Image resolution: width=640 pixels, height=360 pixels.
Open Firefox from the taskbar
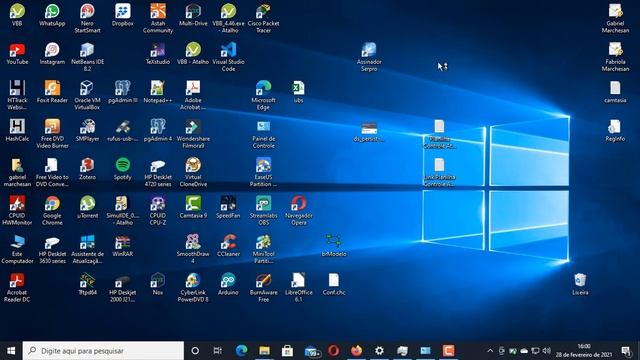pyautogui.click(x=356, y=351)
